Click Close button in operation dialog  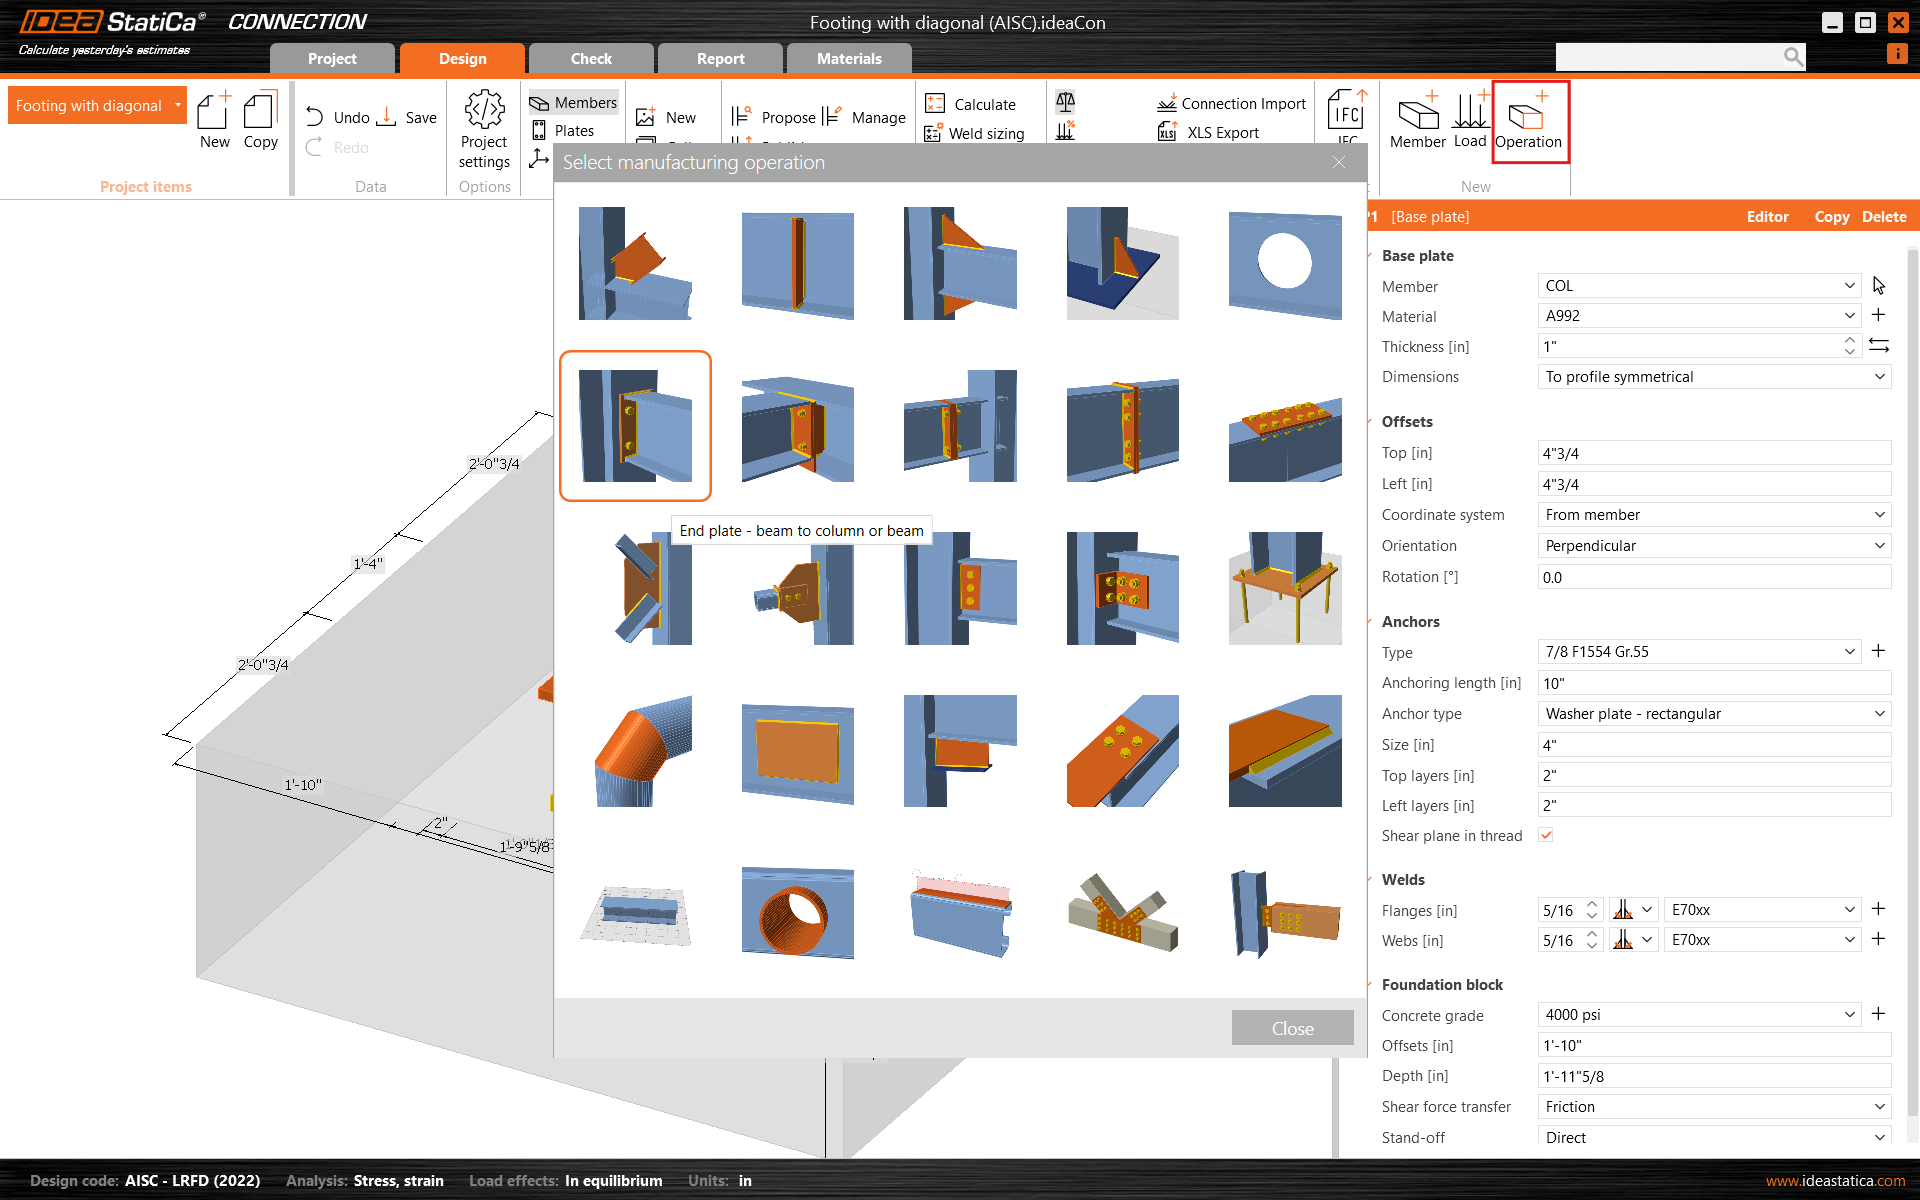[1292, 1028]
